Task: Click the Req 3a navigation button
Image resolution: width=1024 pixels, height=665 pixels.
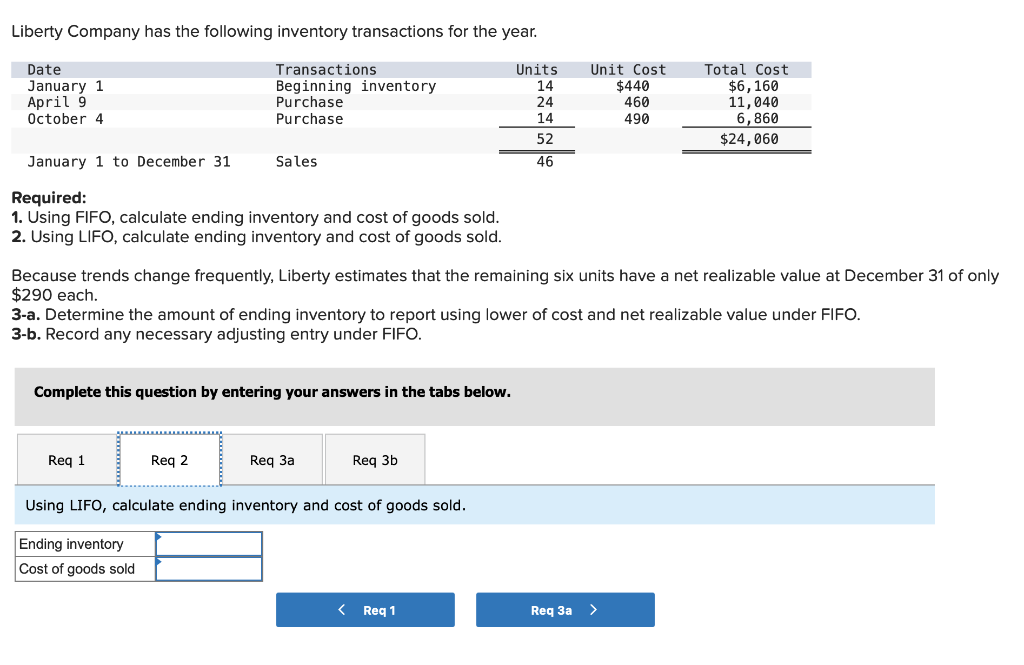Action: coord(565,609)
